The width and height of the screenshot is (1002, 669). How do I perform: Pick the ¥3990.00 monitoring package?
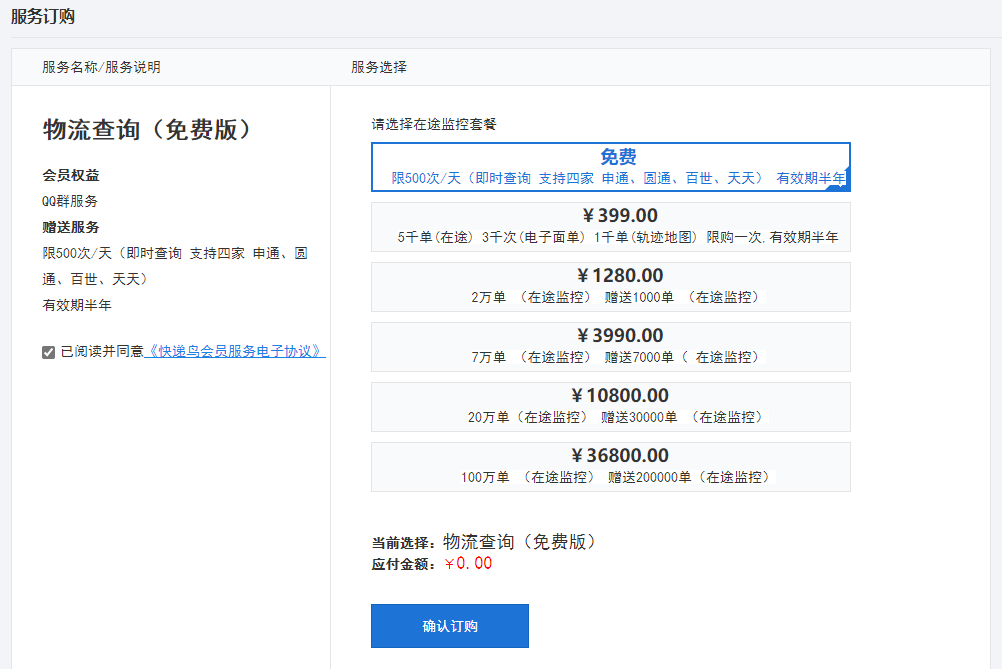(x=610, y=347)
